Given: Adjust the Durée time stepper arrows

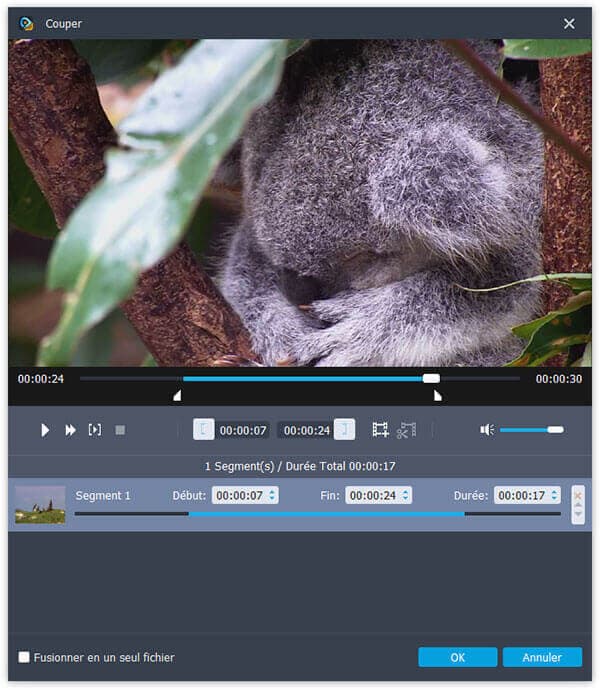Looking at the screenshot, I should 554,495.
